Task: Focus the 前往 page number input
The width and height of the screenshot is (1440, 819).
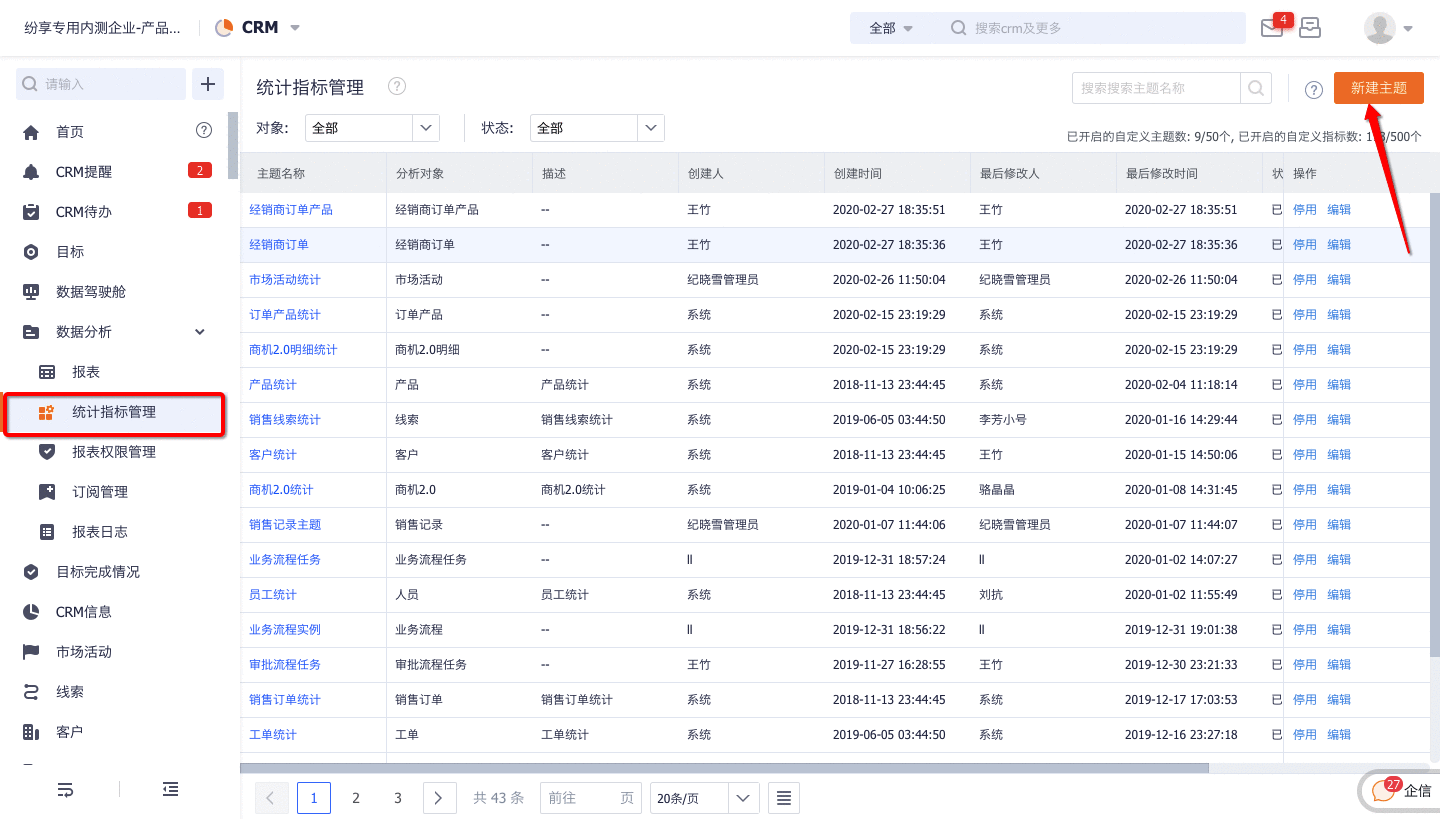Action: coord(592,798)
